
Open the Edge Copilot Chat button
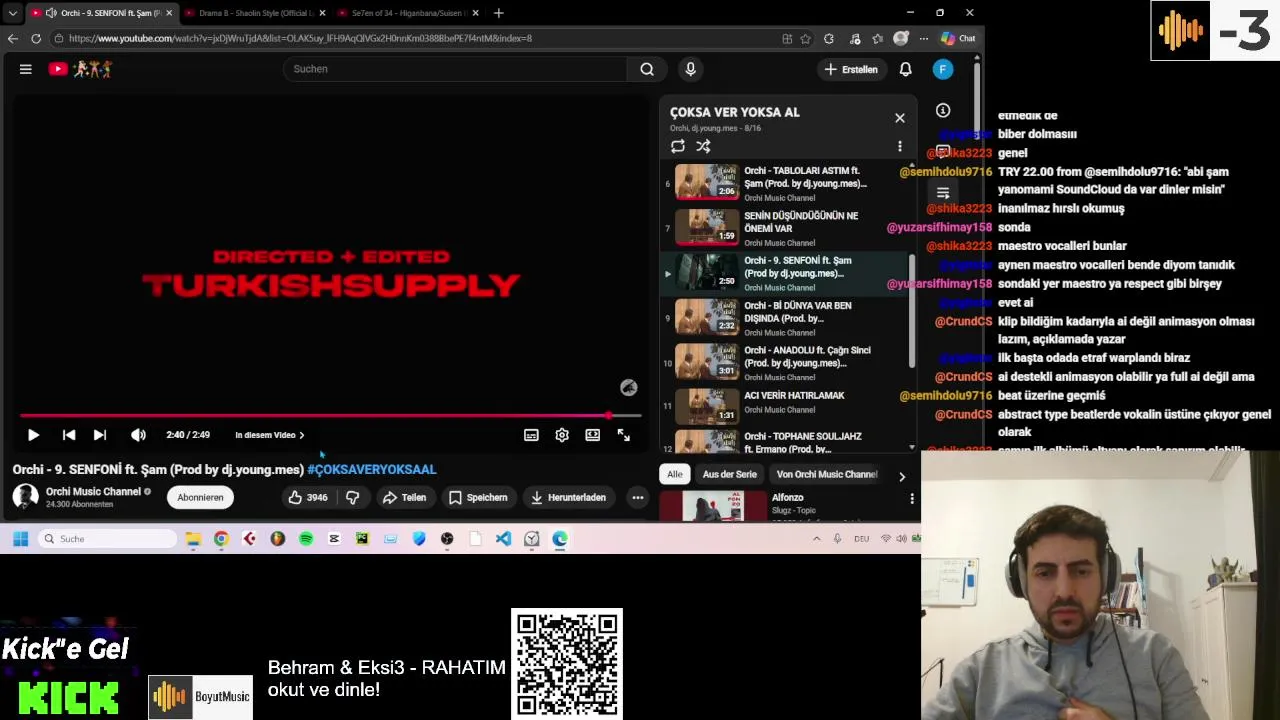[x=959, y=38]
